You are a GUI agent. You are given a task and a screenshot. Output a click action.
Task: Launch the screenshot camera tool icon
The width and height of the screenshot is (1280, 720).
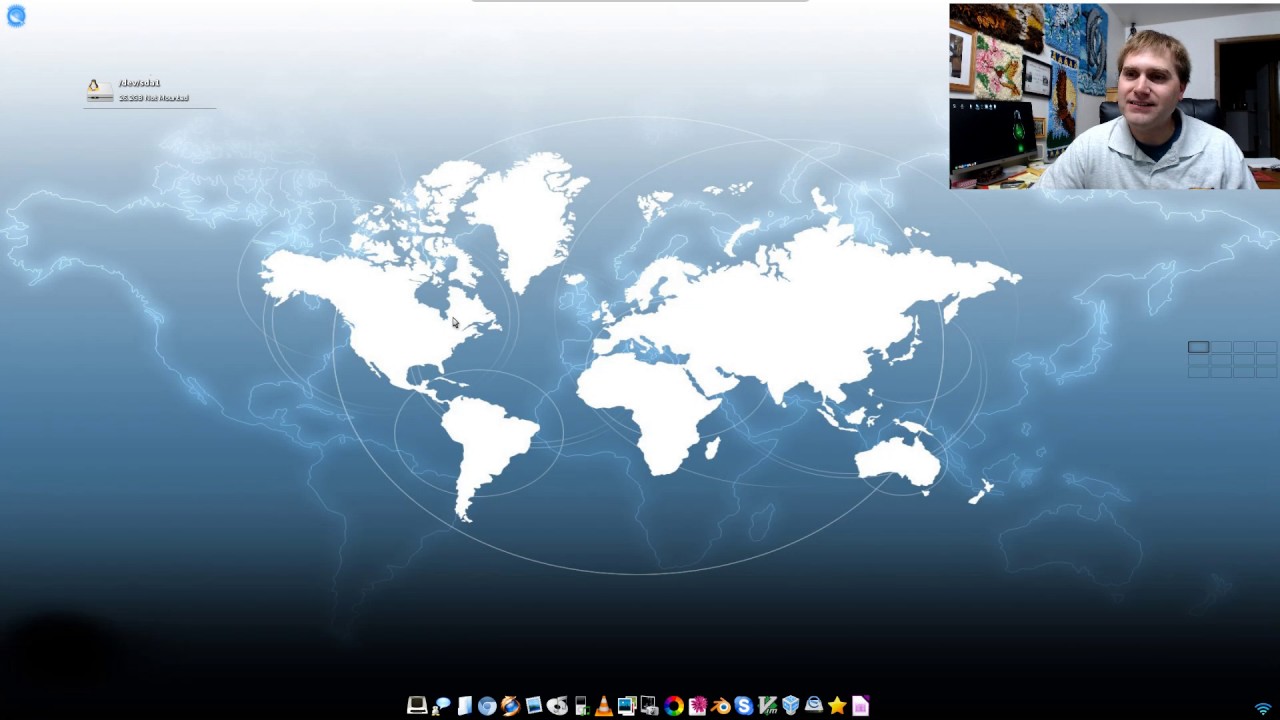click(x=650, y=706)
